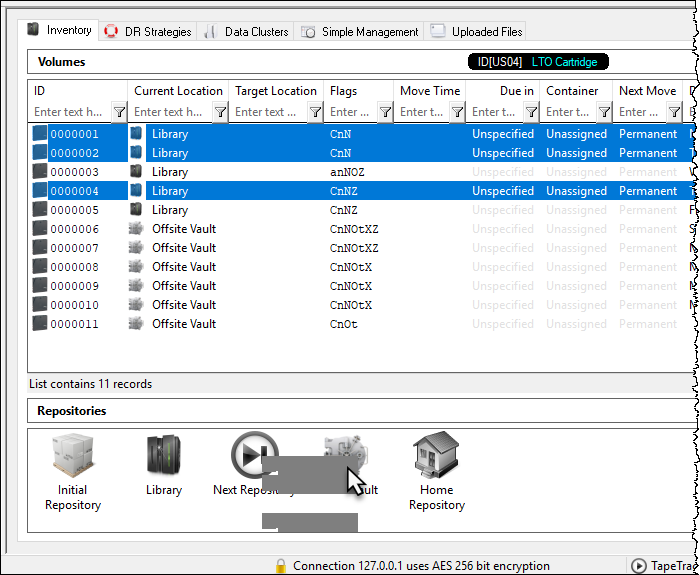Sort by Container column header
700x575 pixels.
coord(576,91)
